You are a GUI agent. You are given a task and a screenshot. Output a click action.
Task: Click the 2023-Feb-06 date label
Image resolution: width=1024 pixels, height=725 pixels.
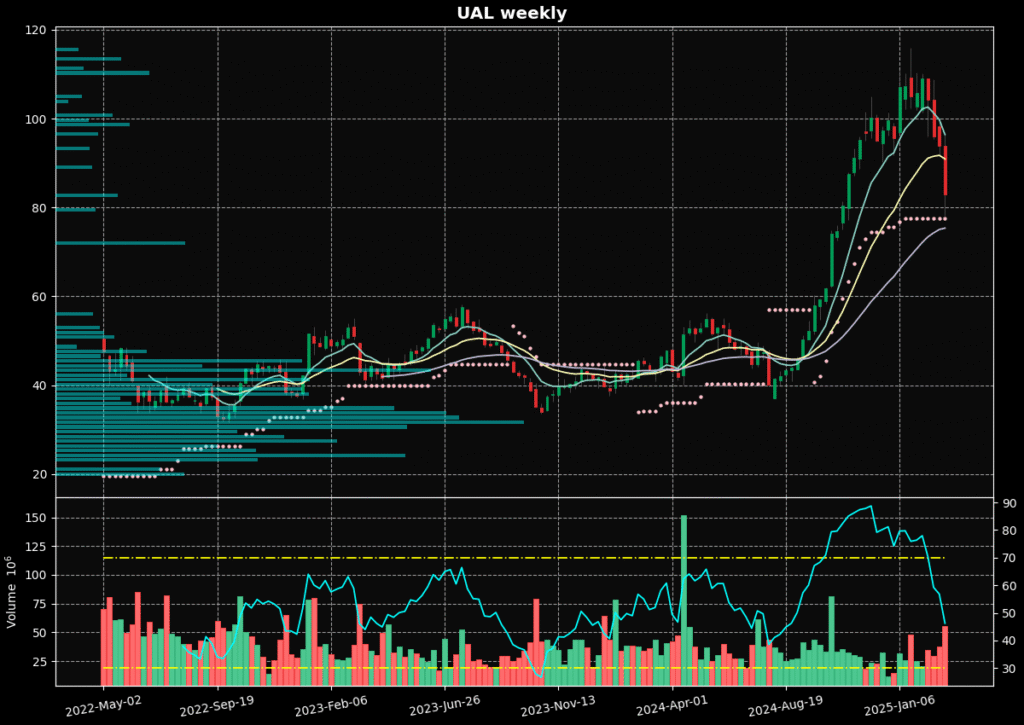click(x=330, y=707)
